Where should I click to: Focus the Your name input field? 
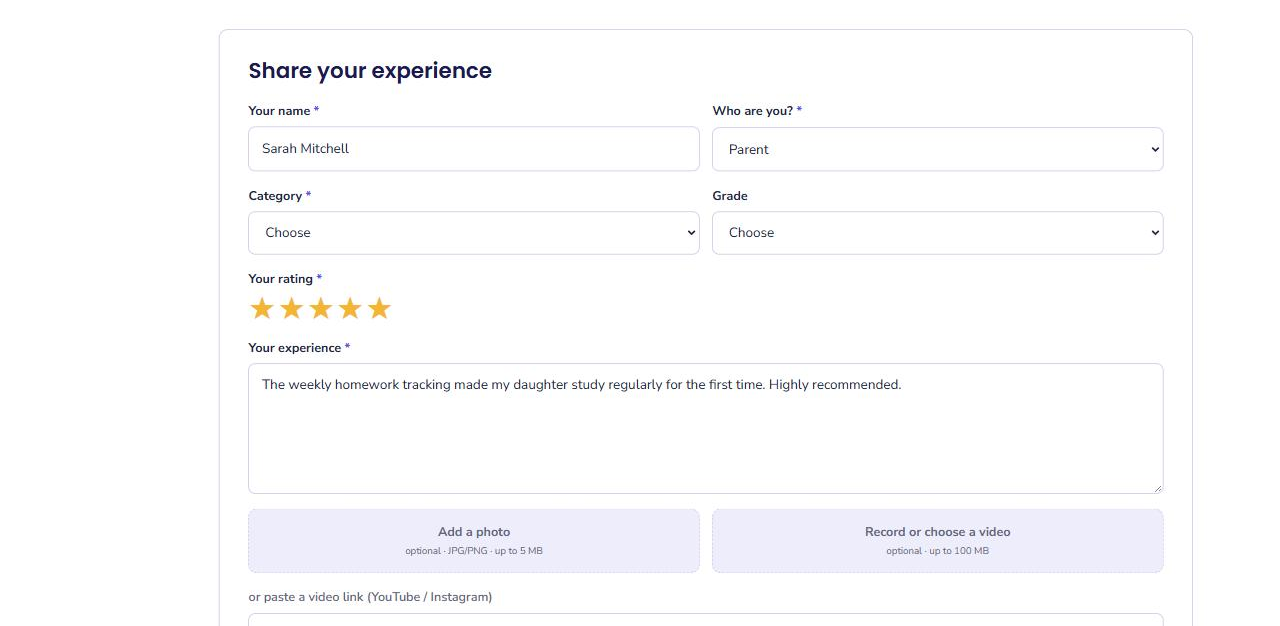[474, 148]
